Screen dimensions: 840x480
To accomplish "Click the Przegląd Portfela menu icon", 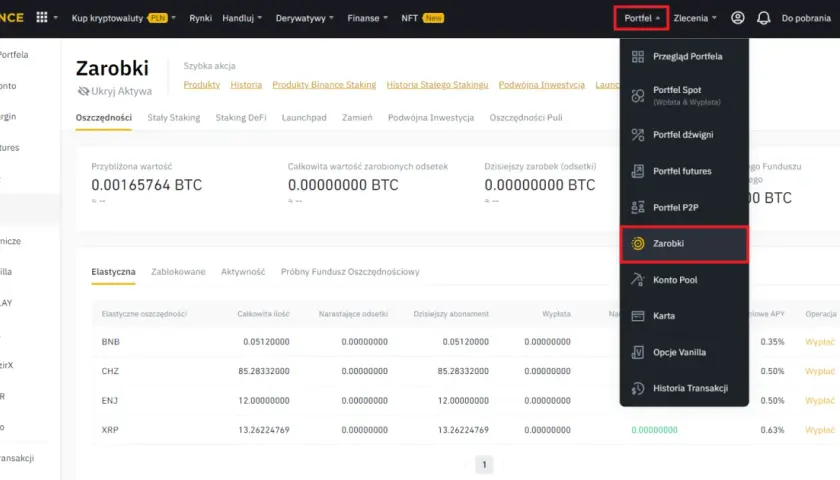I will (638, 56).
